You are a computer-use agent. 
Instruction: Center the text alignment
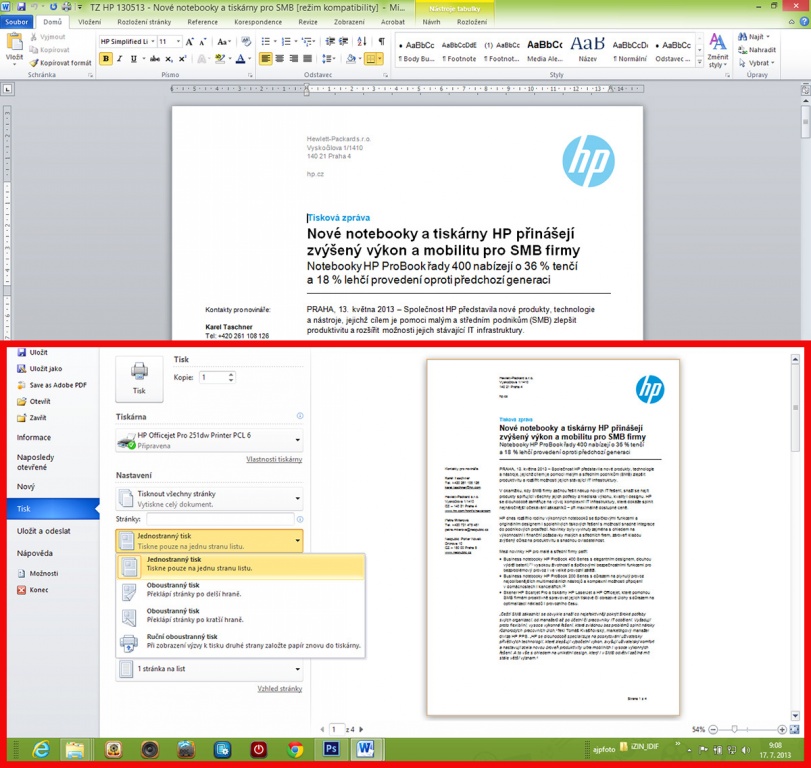(279, 59)
